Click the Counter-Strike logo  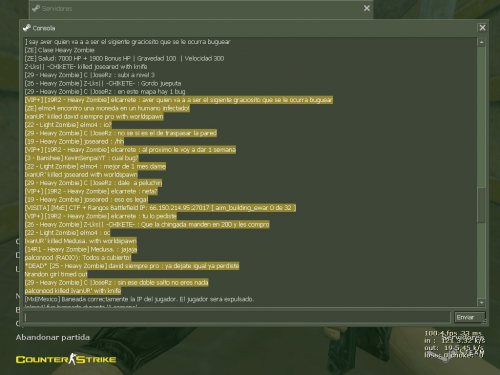pyautogui.click(x=66, y=359)
